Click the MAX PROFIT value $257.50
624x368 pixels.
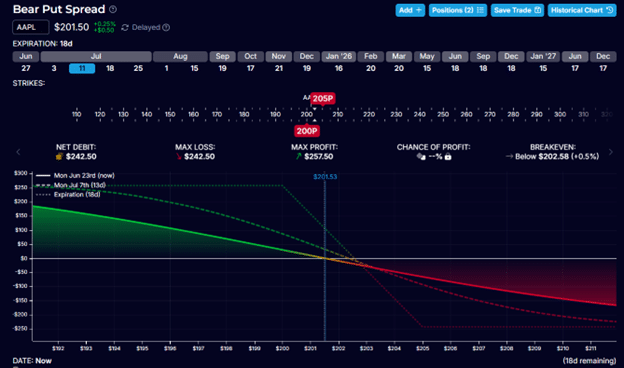319,157
